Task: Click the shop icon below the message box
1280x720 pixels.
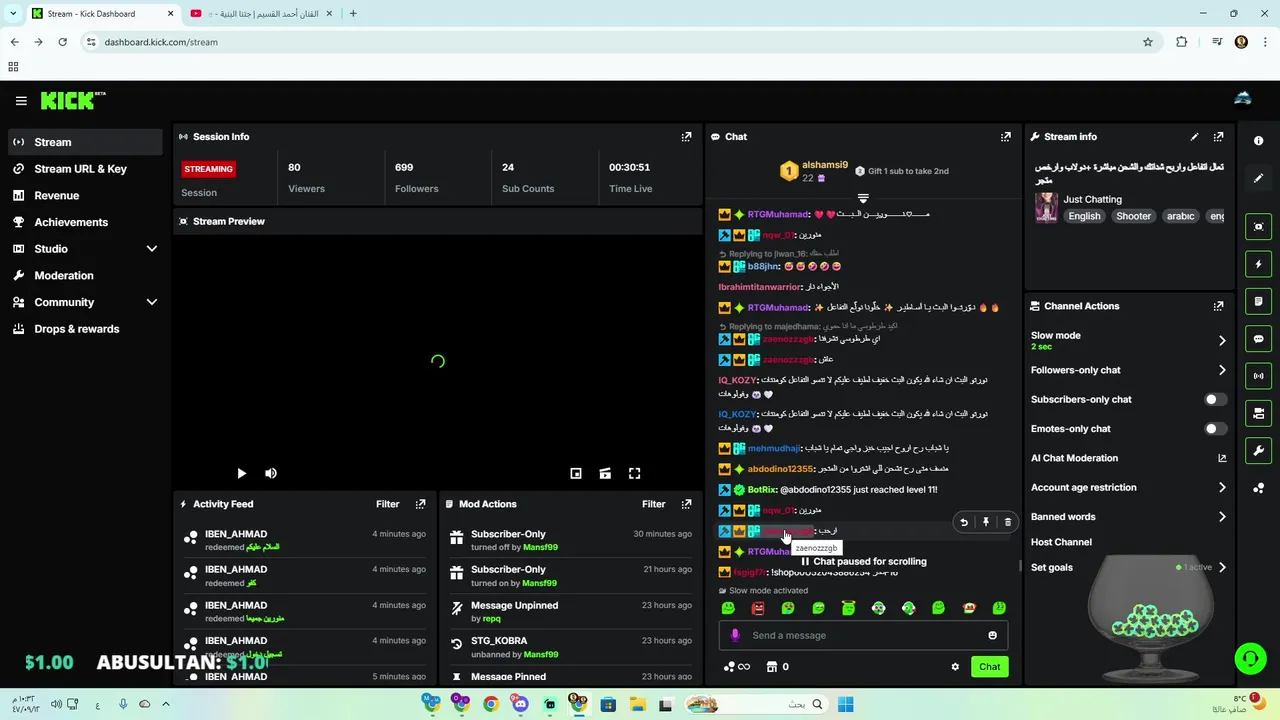Action: point(772,667)
